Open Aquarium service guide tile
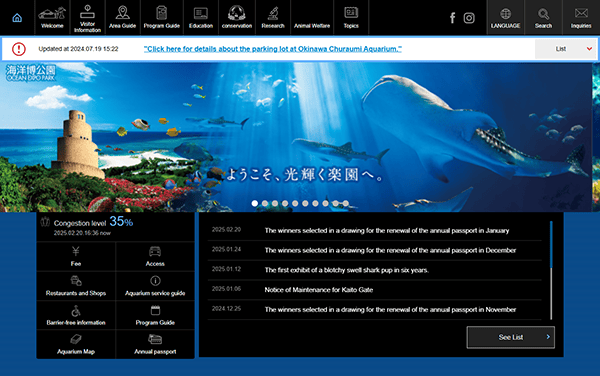Image resolution: width=600 pixels, height=376 pixels. (155, 286)
